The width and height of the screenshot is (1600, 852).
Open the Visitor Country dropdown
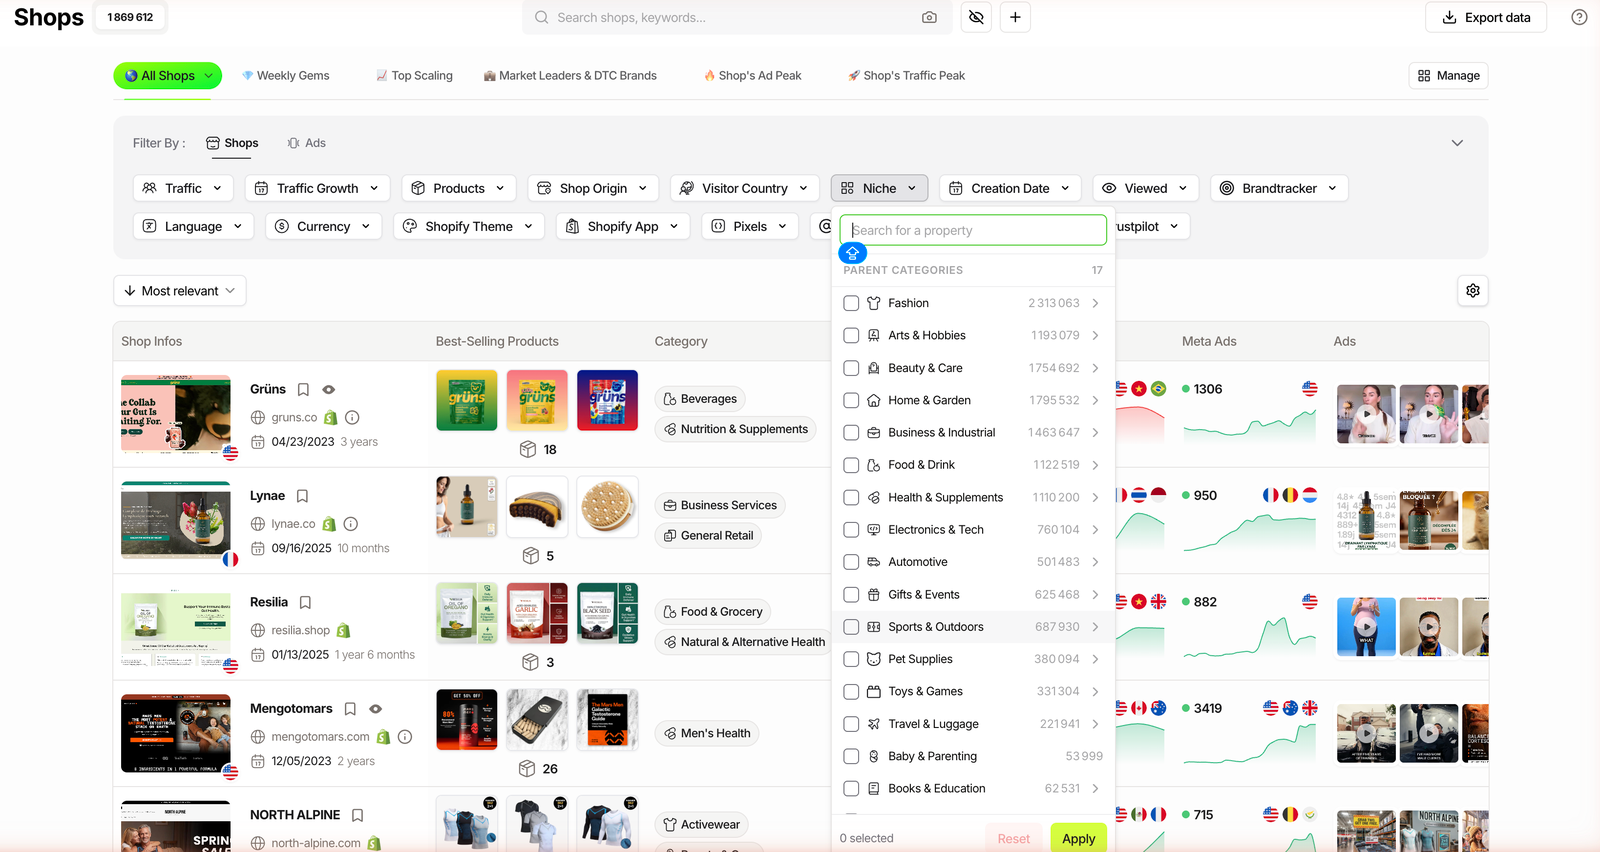pyautogui.click(x=745, y=188)
